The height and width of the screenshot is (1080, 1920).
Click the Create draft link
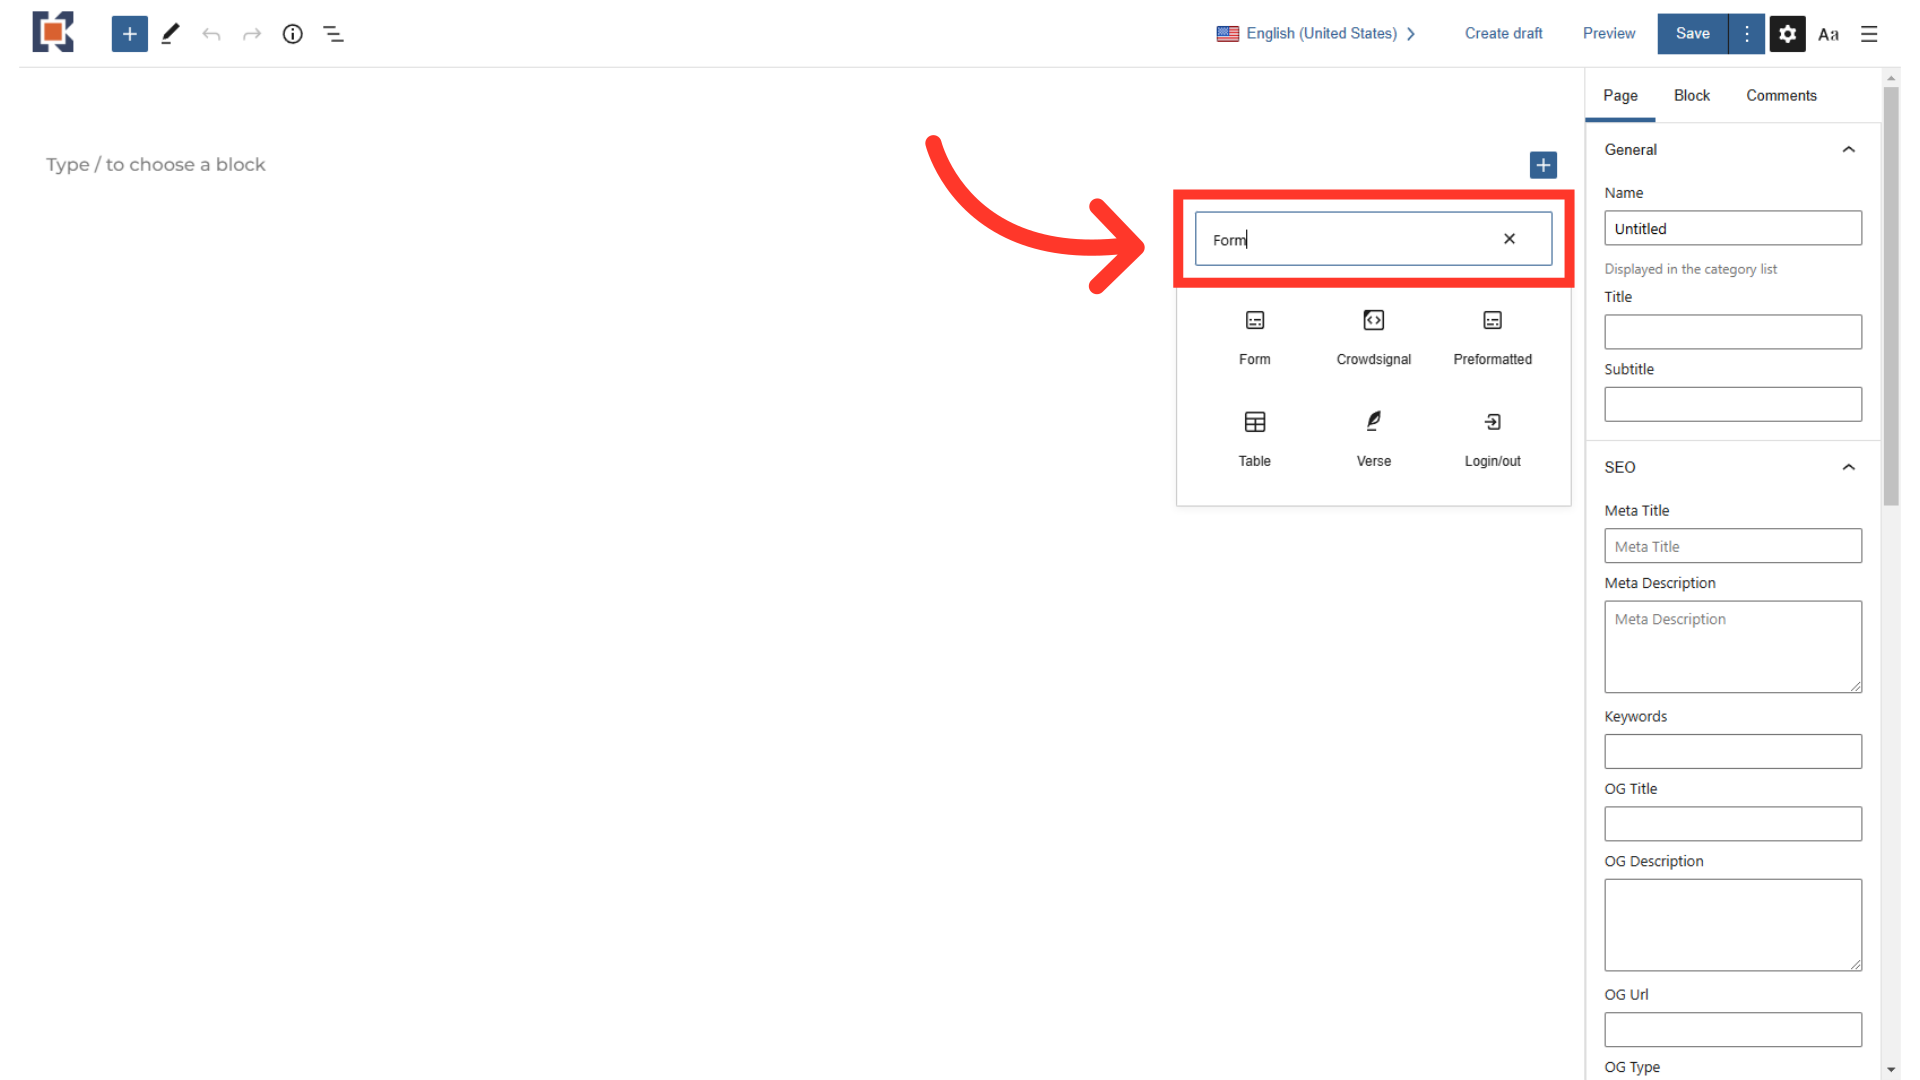1503,34
